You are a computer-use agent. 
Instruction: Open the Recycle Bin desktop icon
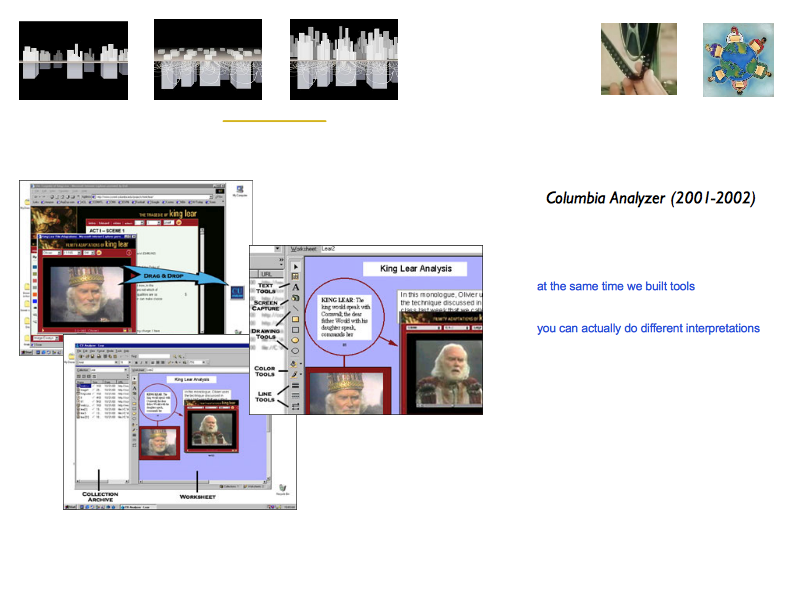283,489
